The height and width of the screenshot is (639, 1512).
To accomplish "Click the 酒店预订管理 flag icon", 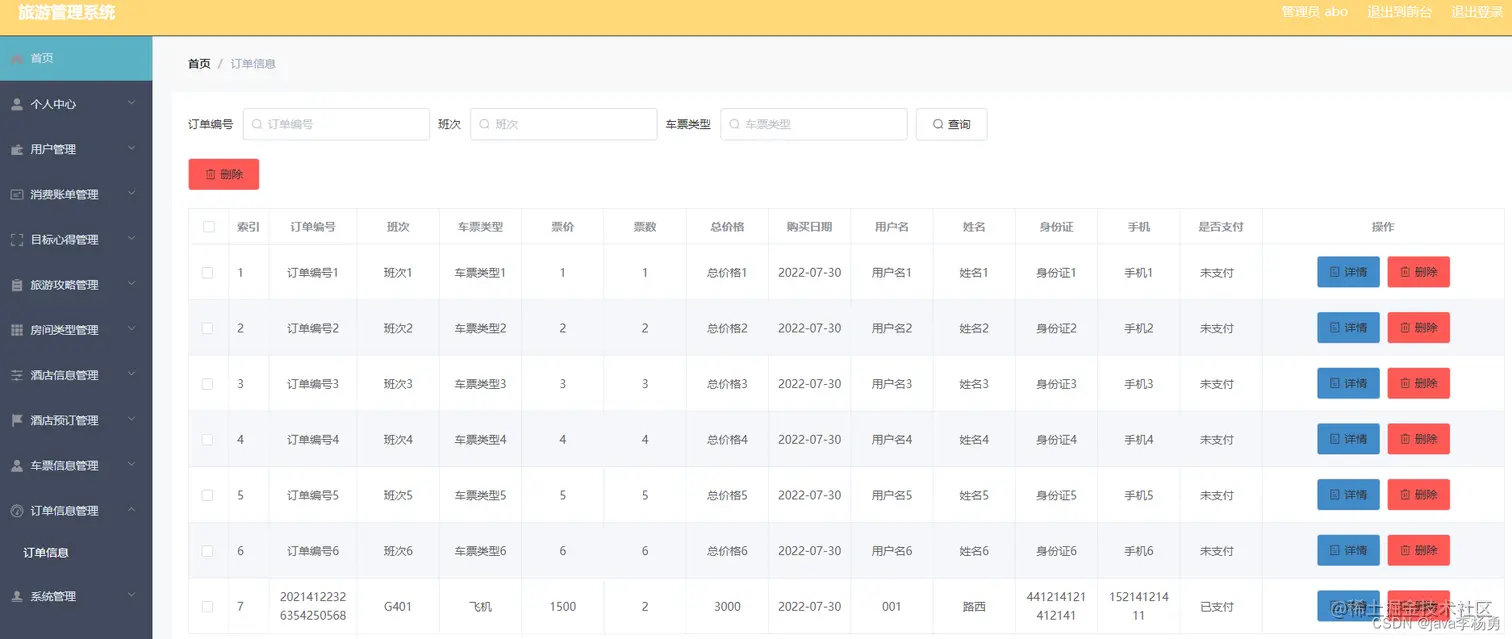I will point(17,420).
